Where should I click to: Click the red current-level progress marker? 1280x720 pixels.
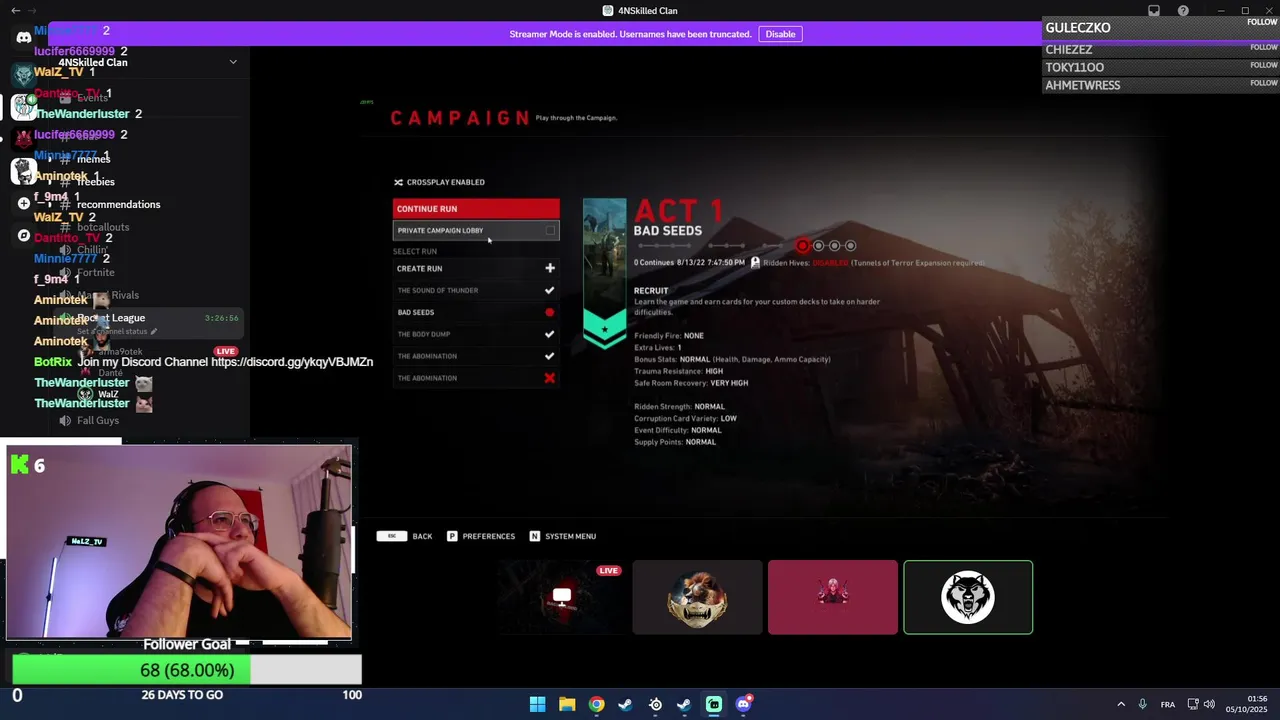pos(802,246)
